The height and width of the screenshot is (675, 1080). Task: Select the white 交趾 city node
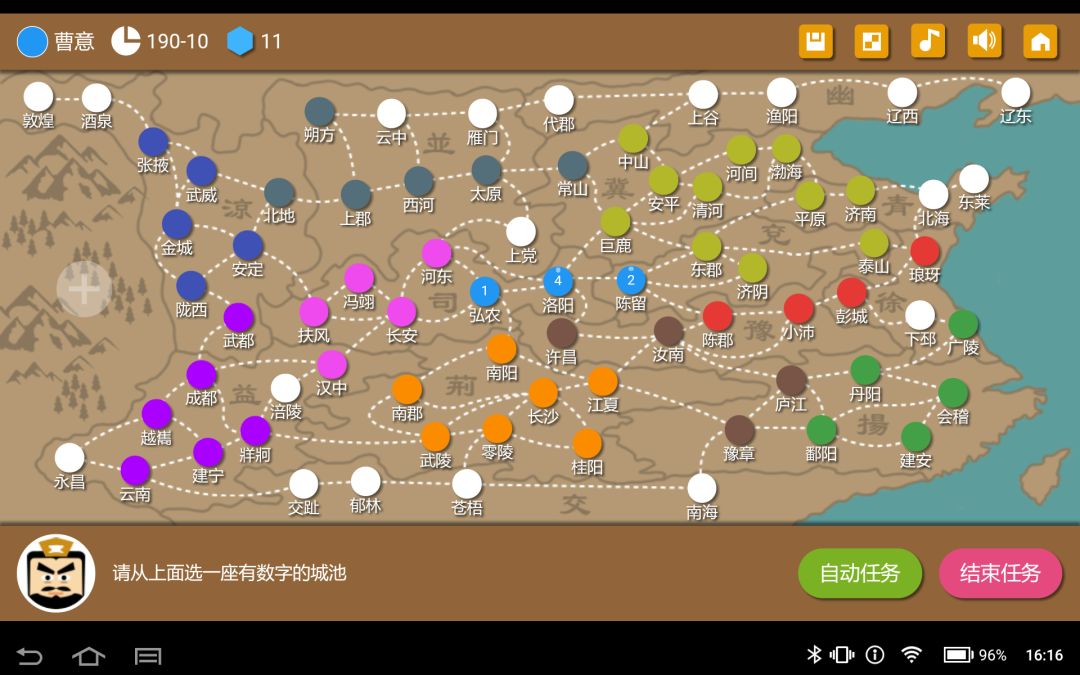tap(304, 484)
